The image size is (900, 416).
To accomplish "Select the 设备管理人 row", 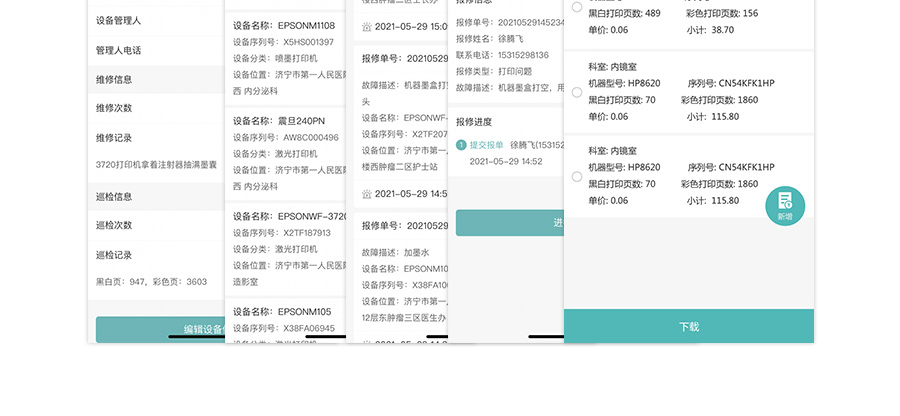I will 155,20.
